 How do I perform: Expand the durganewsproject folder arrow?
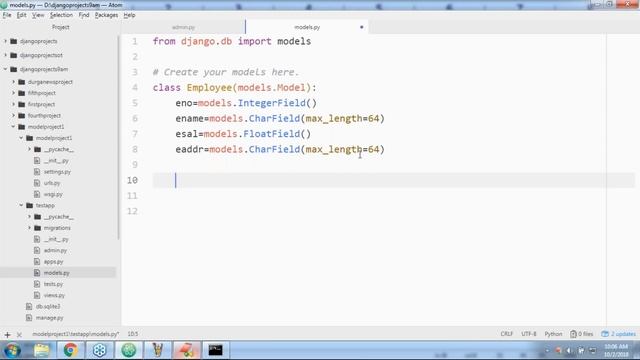(13, 82)
